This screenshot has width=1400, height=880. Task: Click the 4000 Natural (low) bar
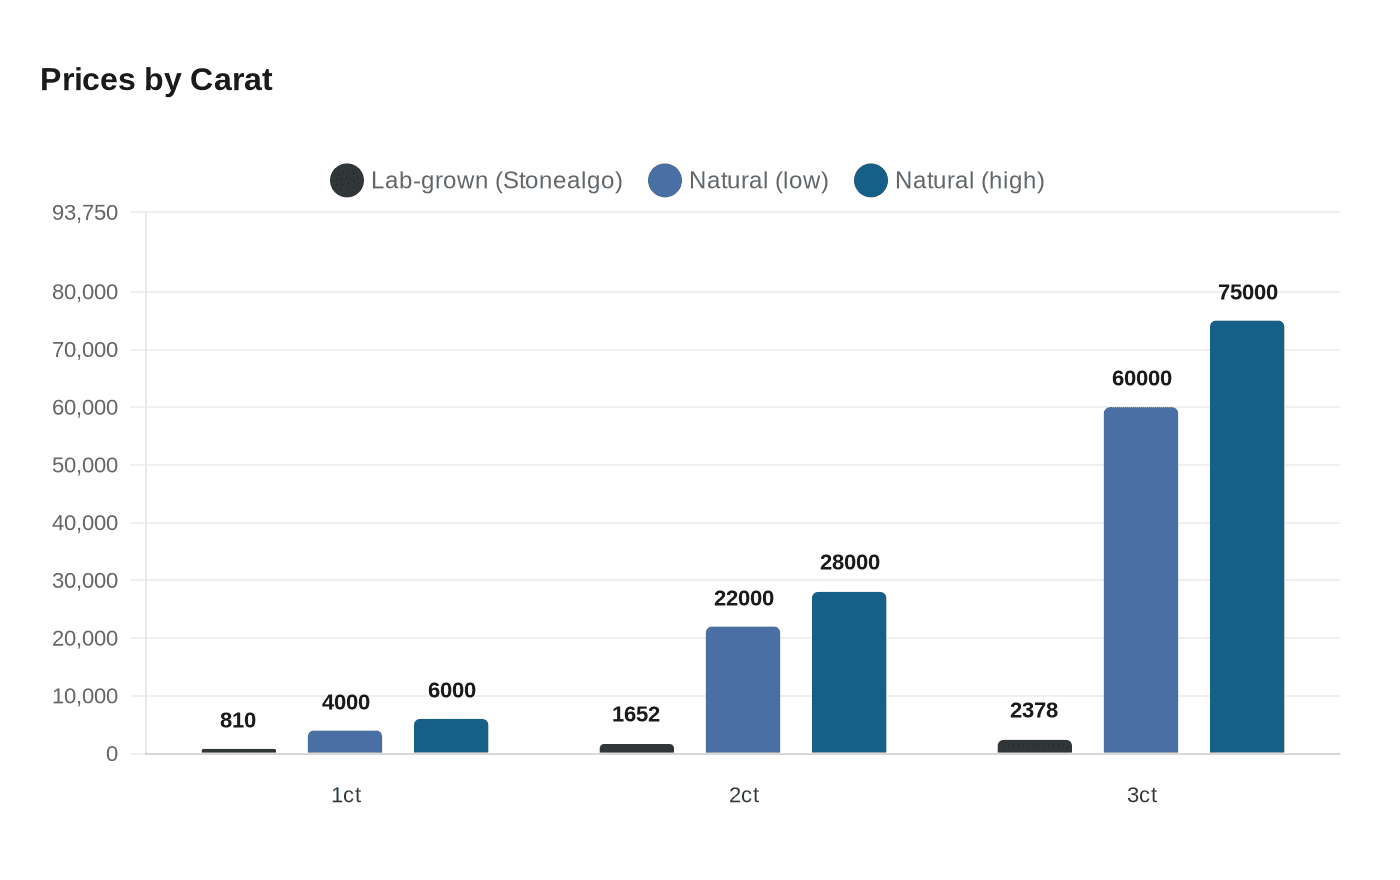(x=345, y=740)
